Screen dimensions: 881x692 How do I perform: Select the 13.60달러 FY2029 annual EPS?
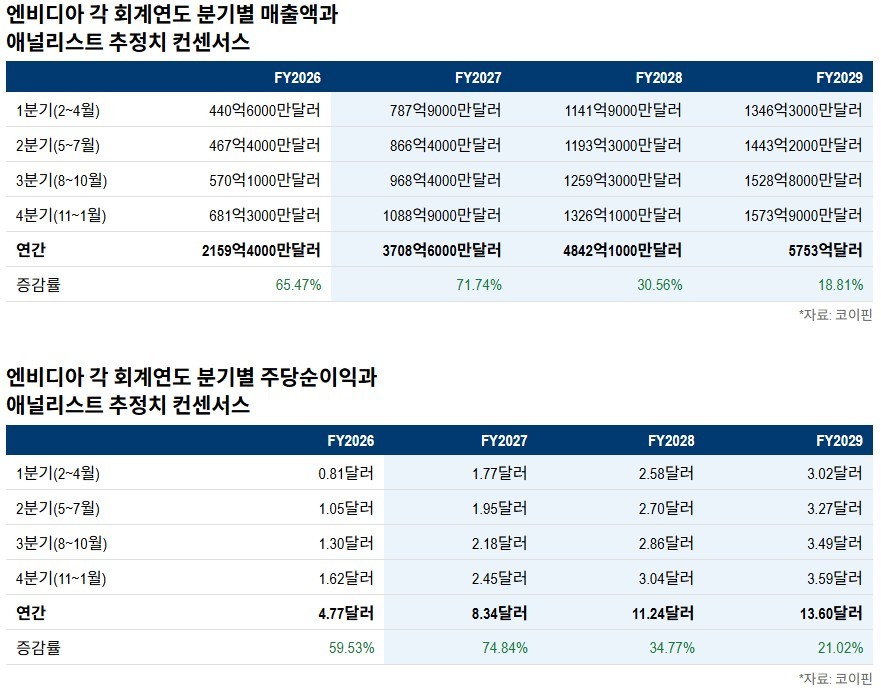[832, 613]
